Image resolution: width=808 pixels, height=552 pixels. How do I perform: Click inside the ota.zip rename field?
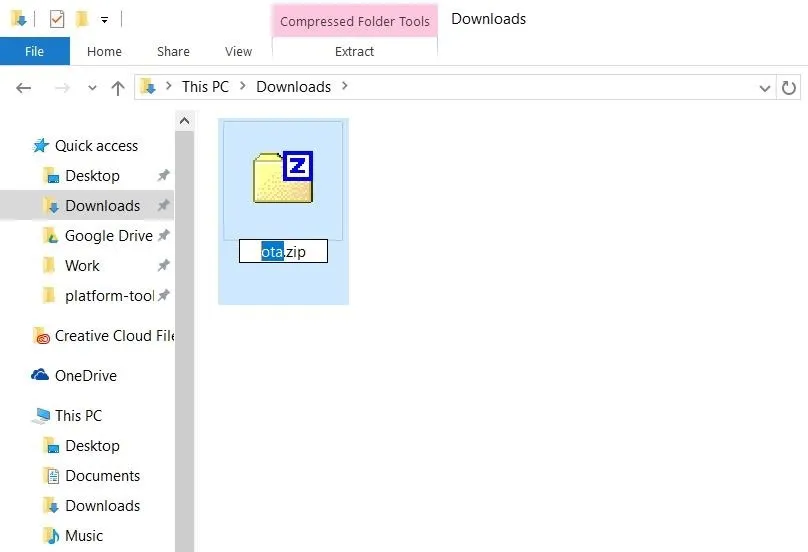[x=283, y=251]
